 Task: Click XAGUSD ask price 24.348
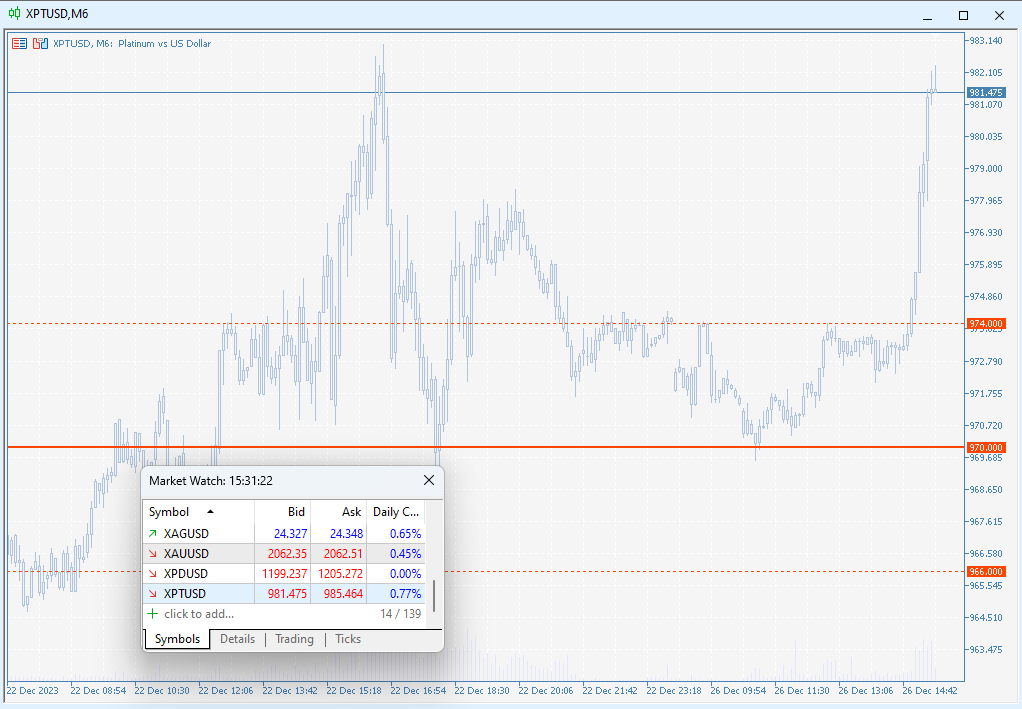pos(346,534)
